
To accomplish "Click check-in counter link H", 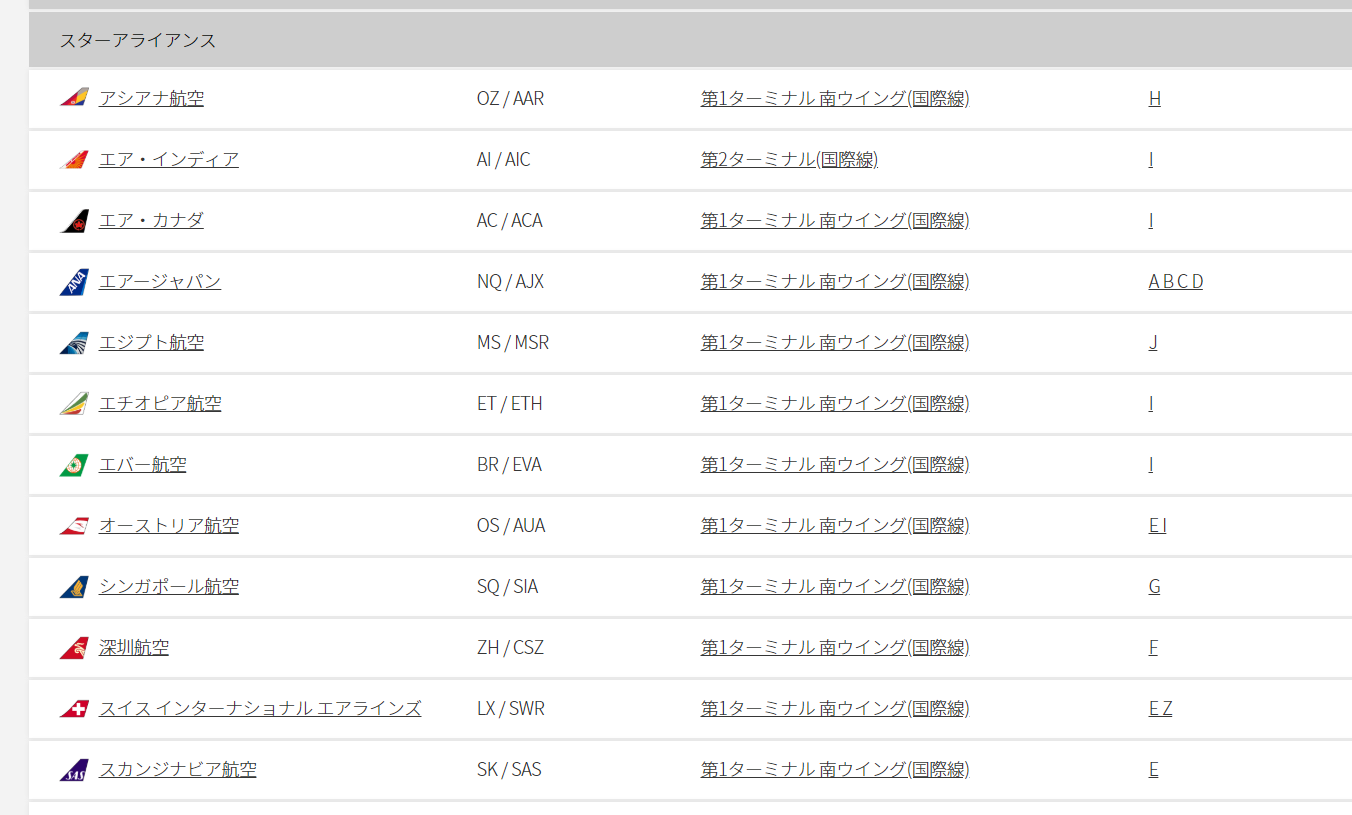I will 1154,99.
